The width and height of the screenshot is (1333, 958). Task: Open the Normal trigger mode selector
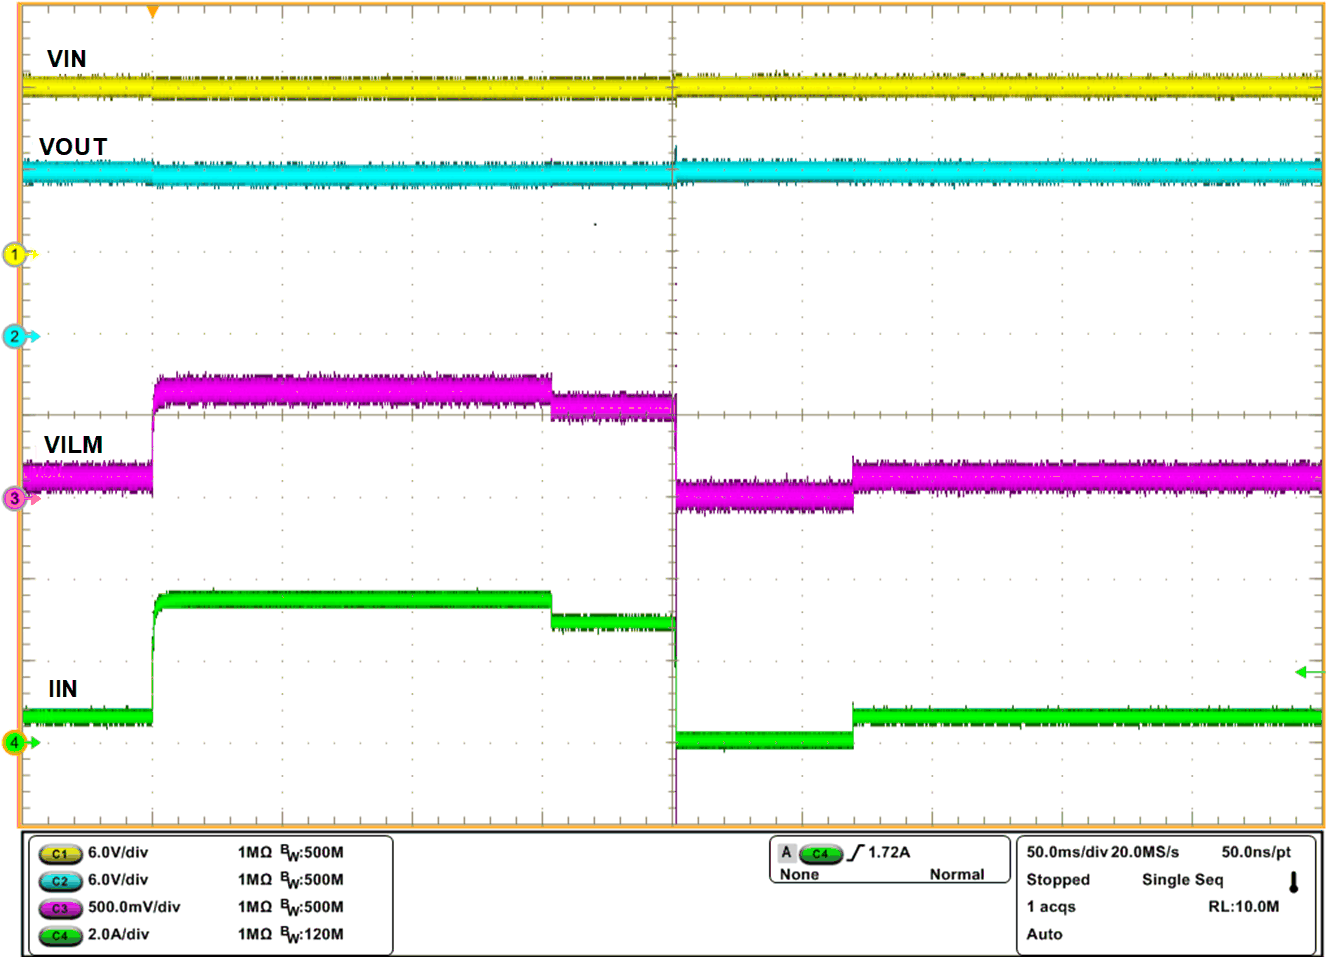[x=956, y=873]
